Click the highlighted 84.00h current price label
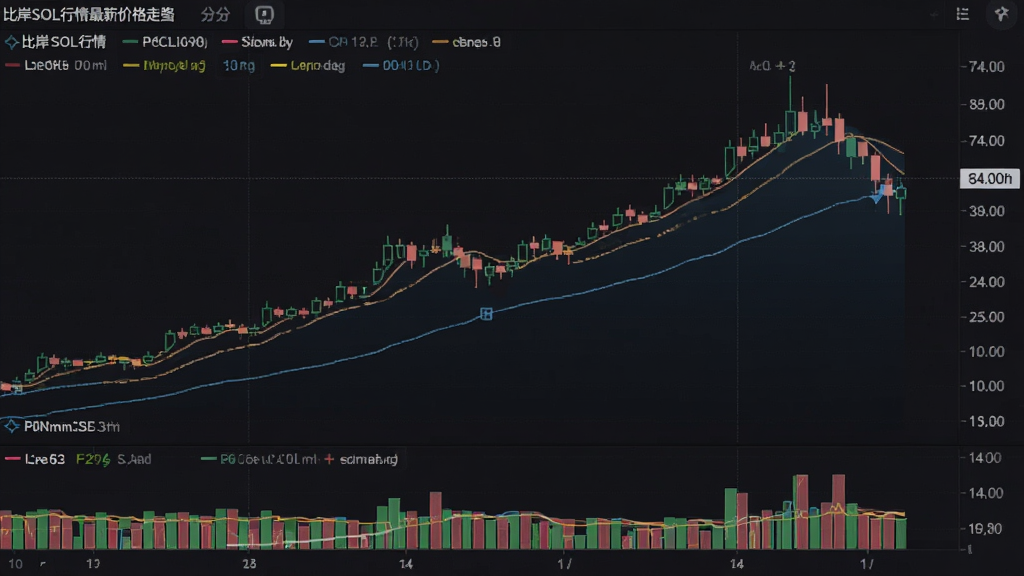Screen dimensions: 1024x576 pos(989,178)
